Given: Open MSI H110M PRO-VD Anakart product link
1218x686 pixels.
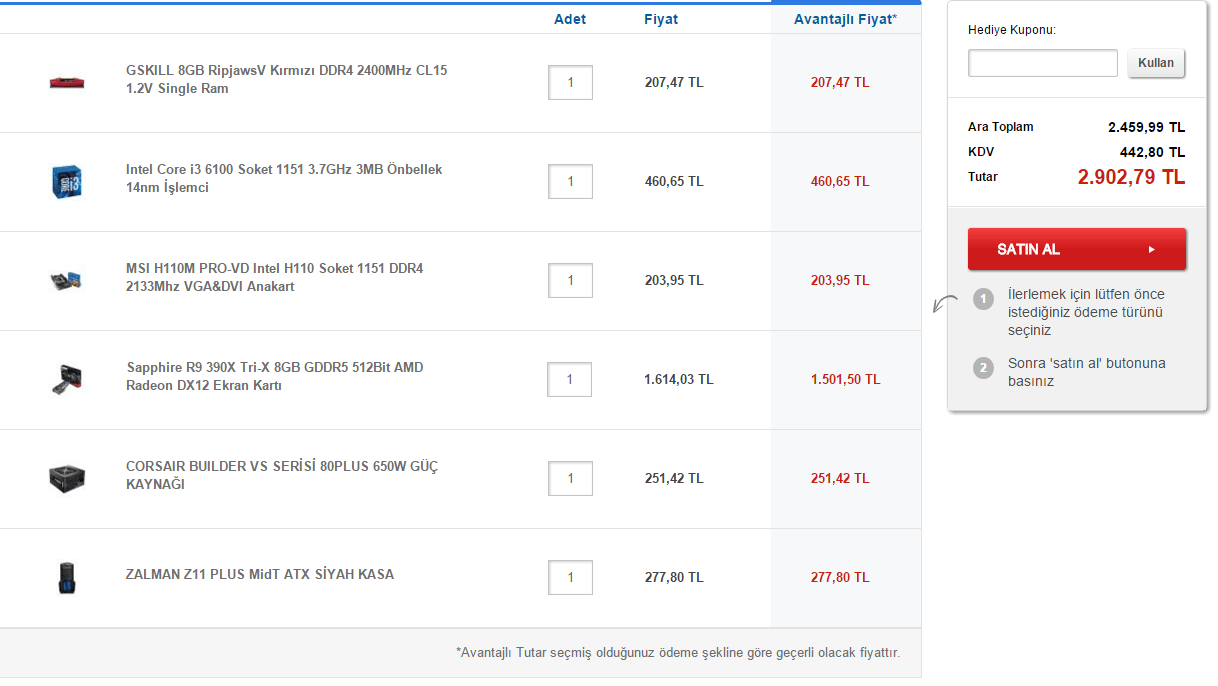Looking at the screenshot, I should (274, 278).
